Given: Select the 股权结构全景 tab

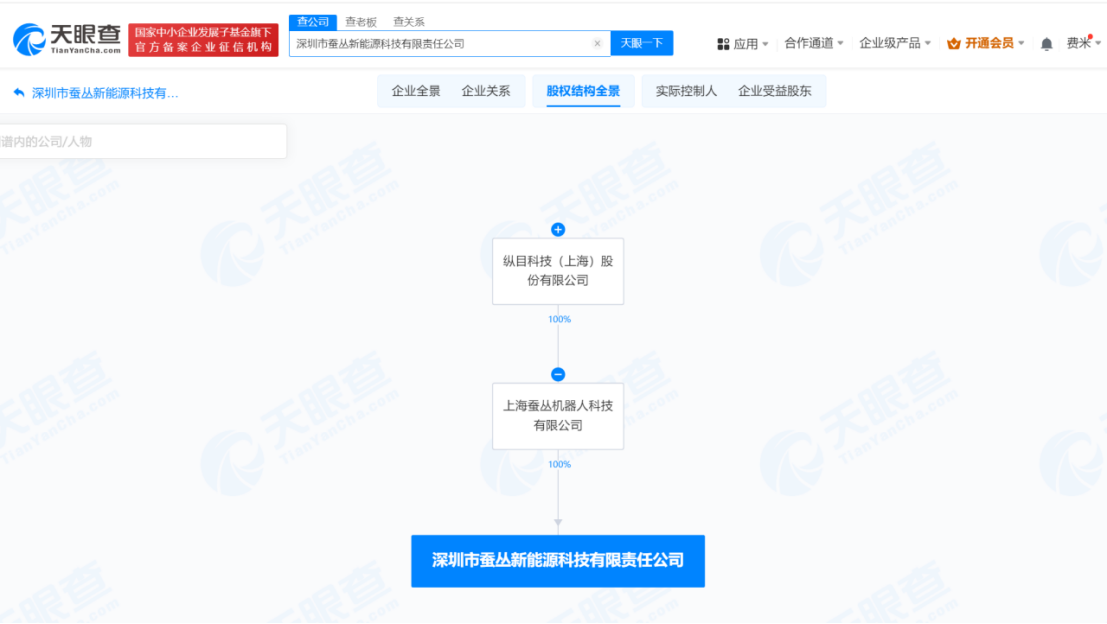Looking at the screenshot, I should 583,91.
